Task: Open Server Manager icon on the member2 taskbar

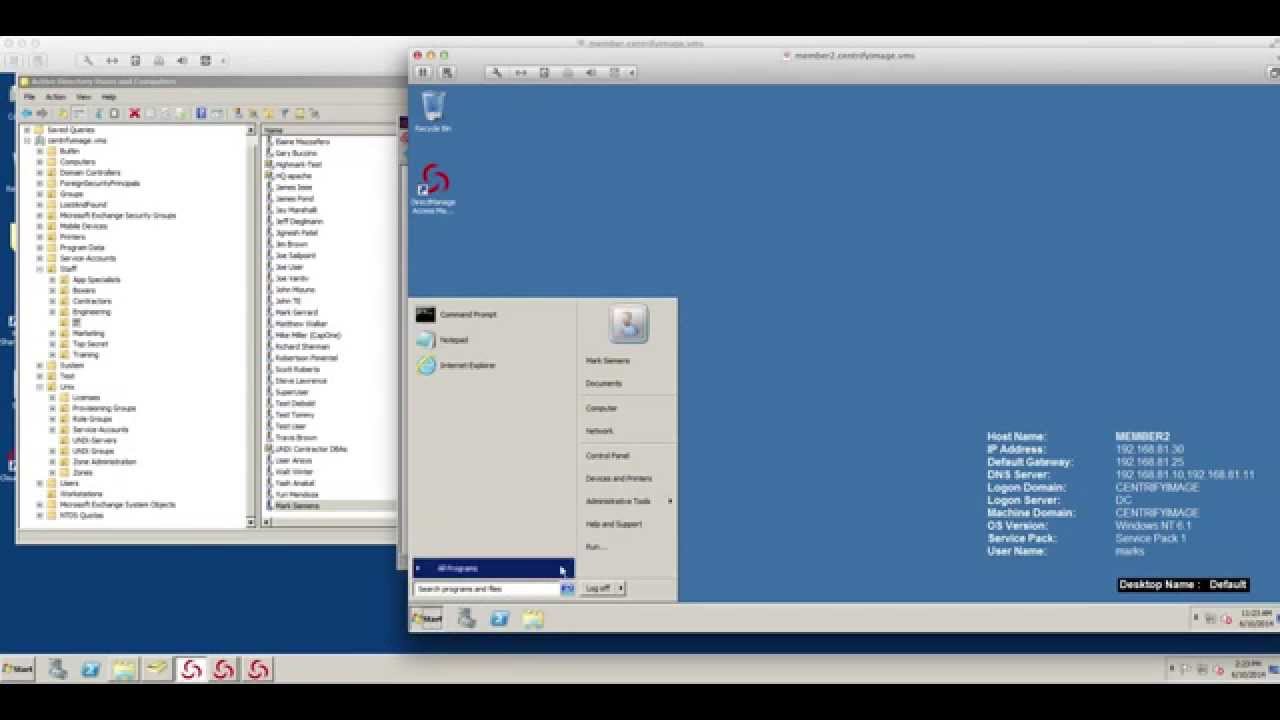Action: pos(466,619)
